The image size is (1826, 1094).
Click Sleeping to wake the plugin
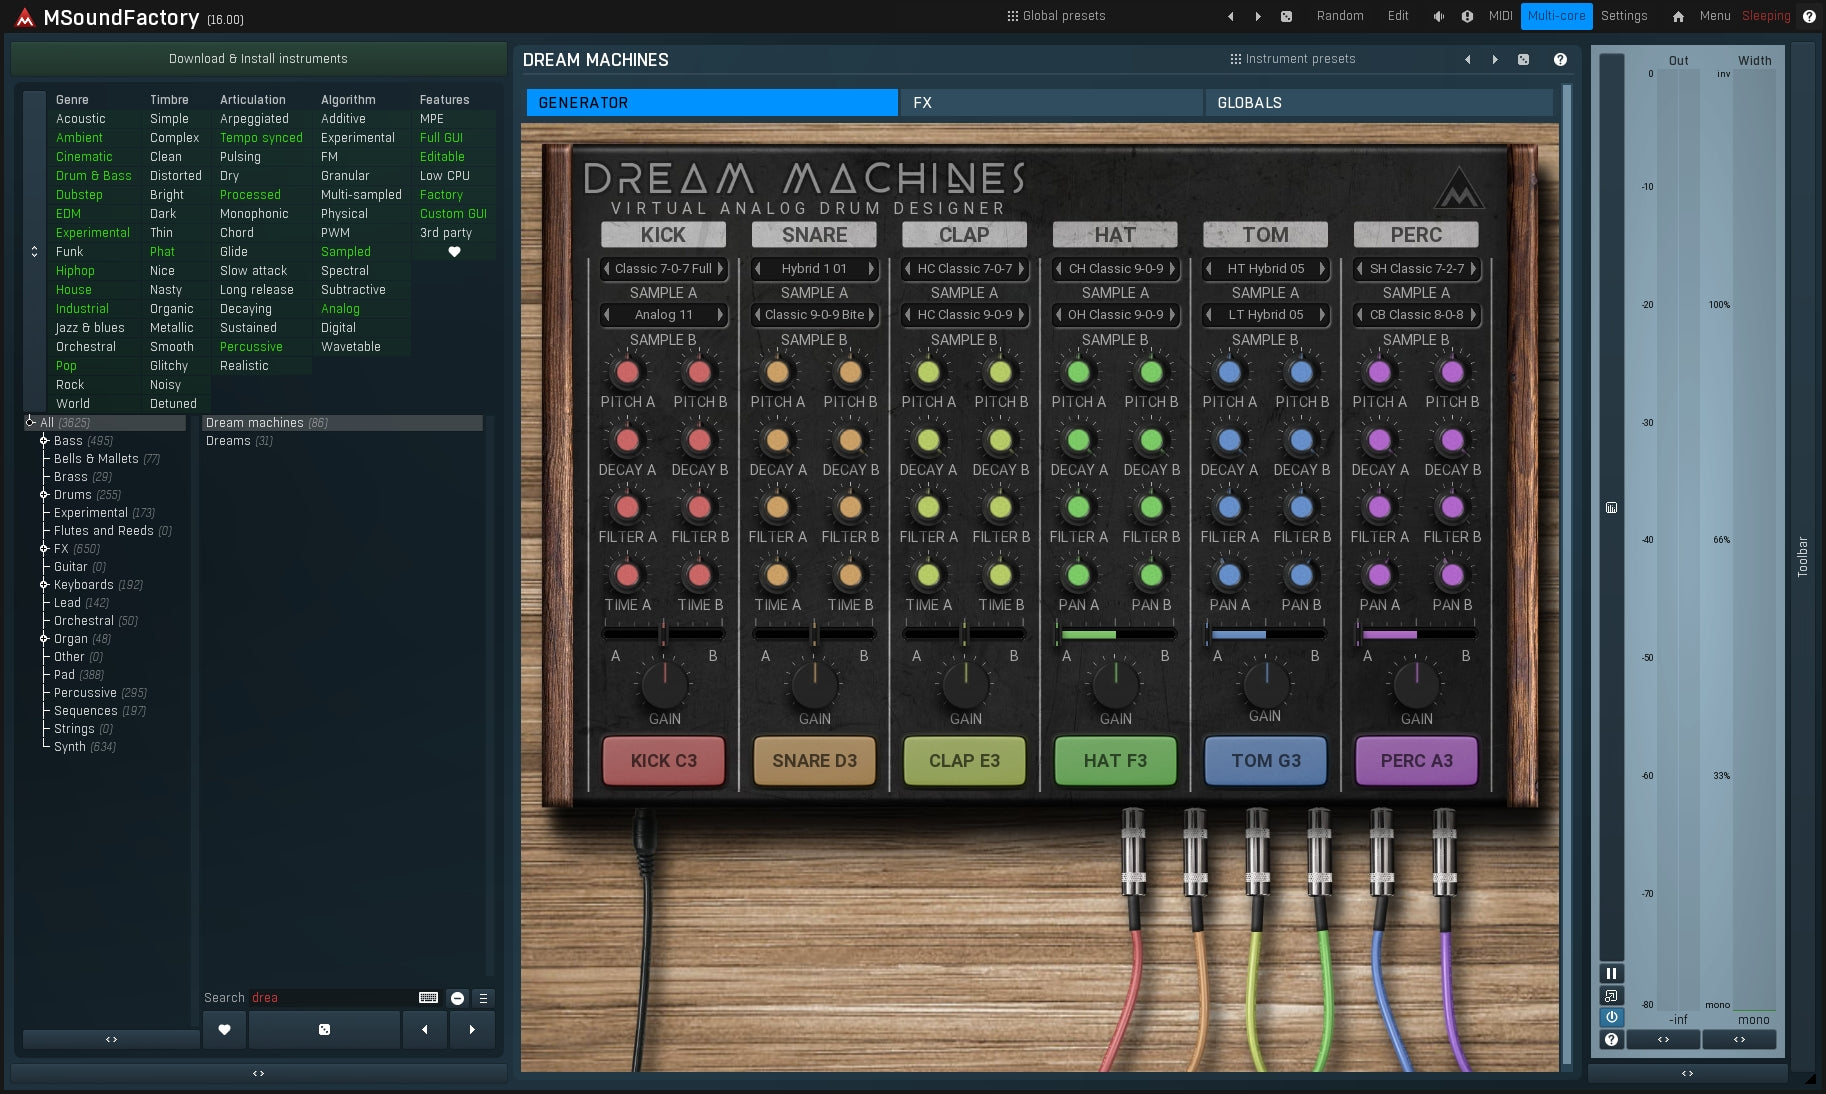pos(1765,16)
